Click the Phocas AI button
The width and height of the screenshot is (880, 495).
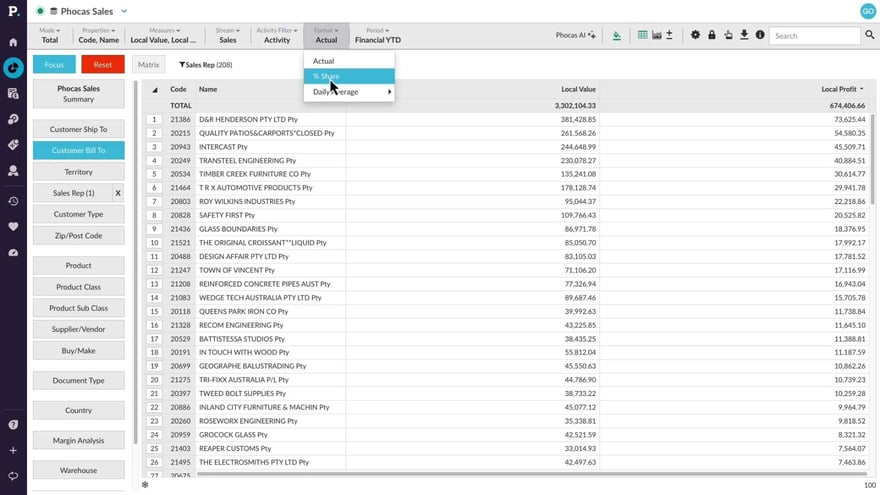576,35
